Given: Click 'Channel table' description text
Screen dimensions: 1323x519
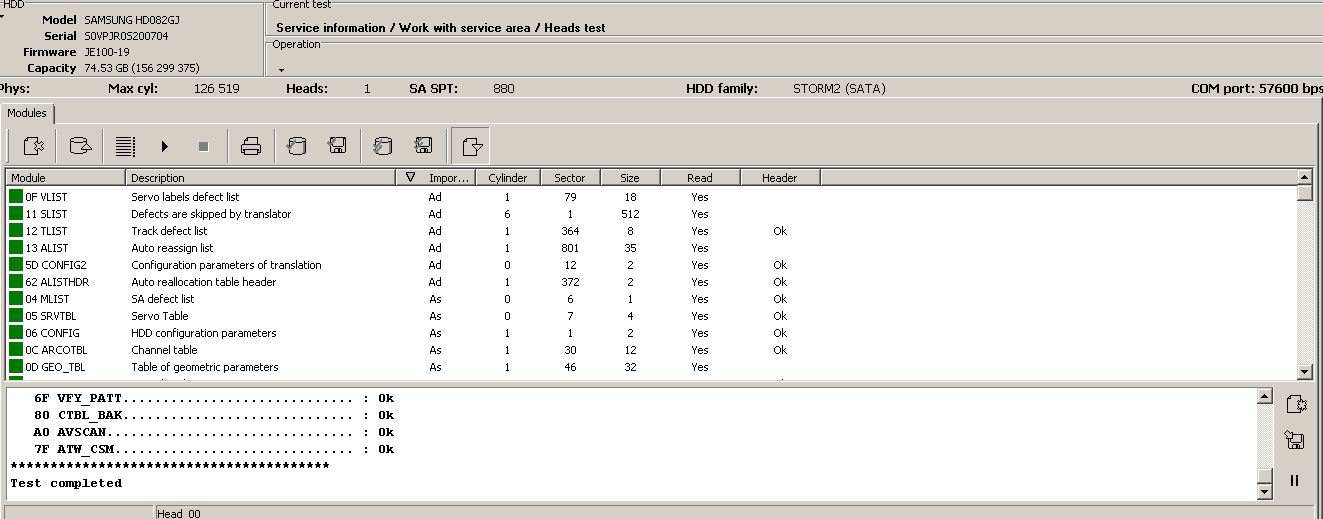Looking at the screenshot, I should [164, 350].
